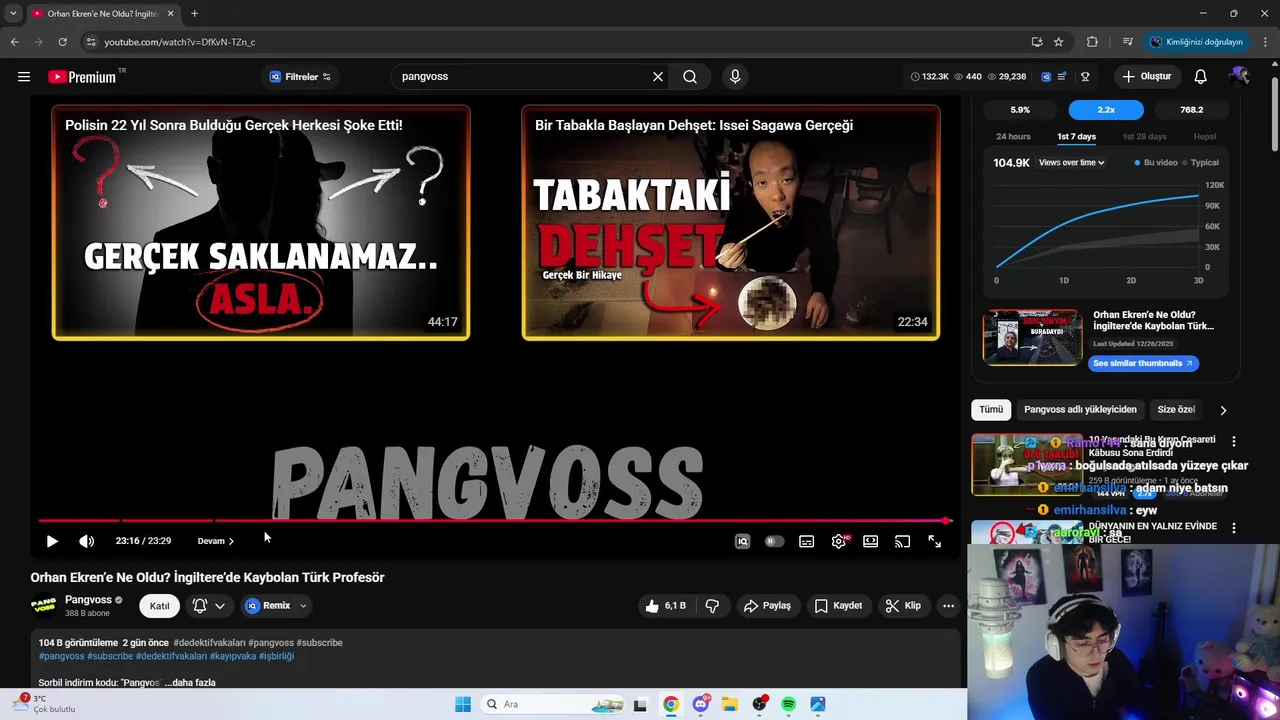Select the Size özel filter chip
1280x720 pixels.
[1176, 410]
